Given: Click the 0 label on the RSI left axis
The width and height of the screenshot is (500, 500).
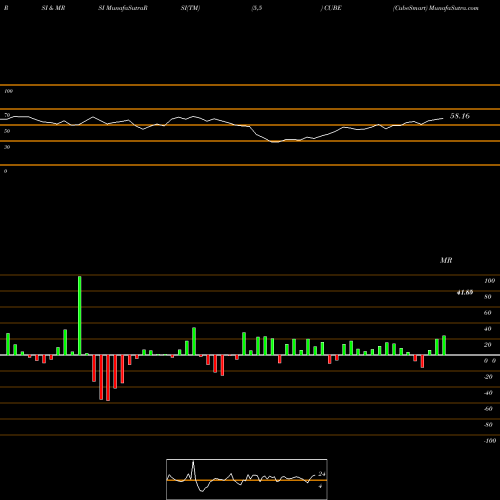Looking at the screenshot, I should pos(5,171).
